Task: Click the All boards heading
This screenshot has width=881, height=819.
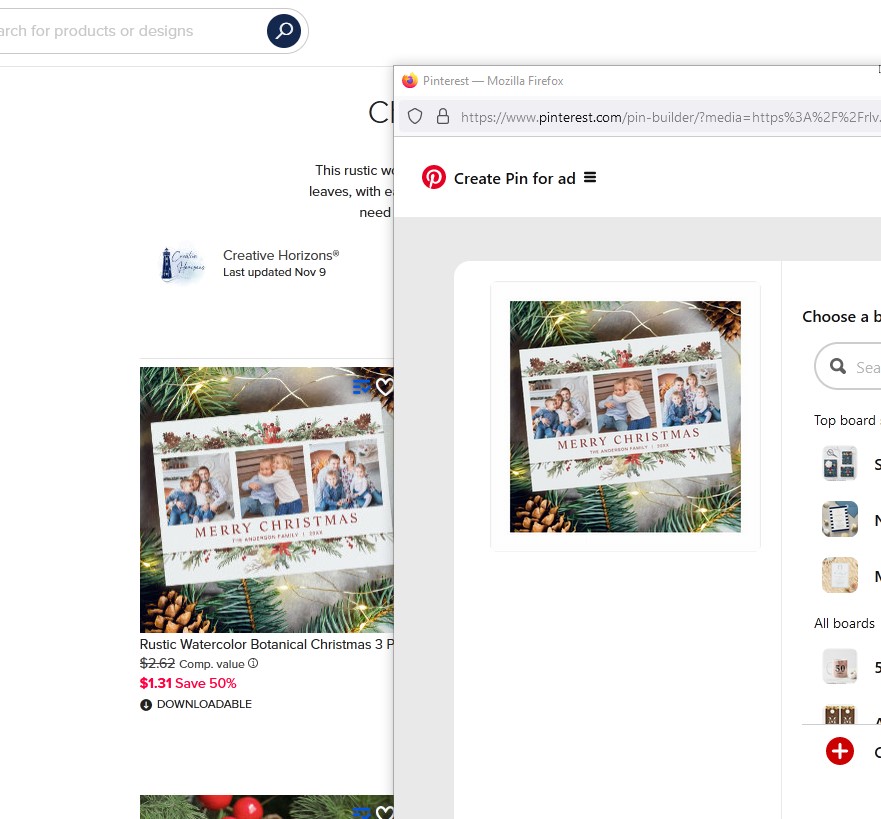Action: 844,624
